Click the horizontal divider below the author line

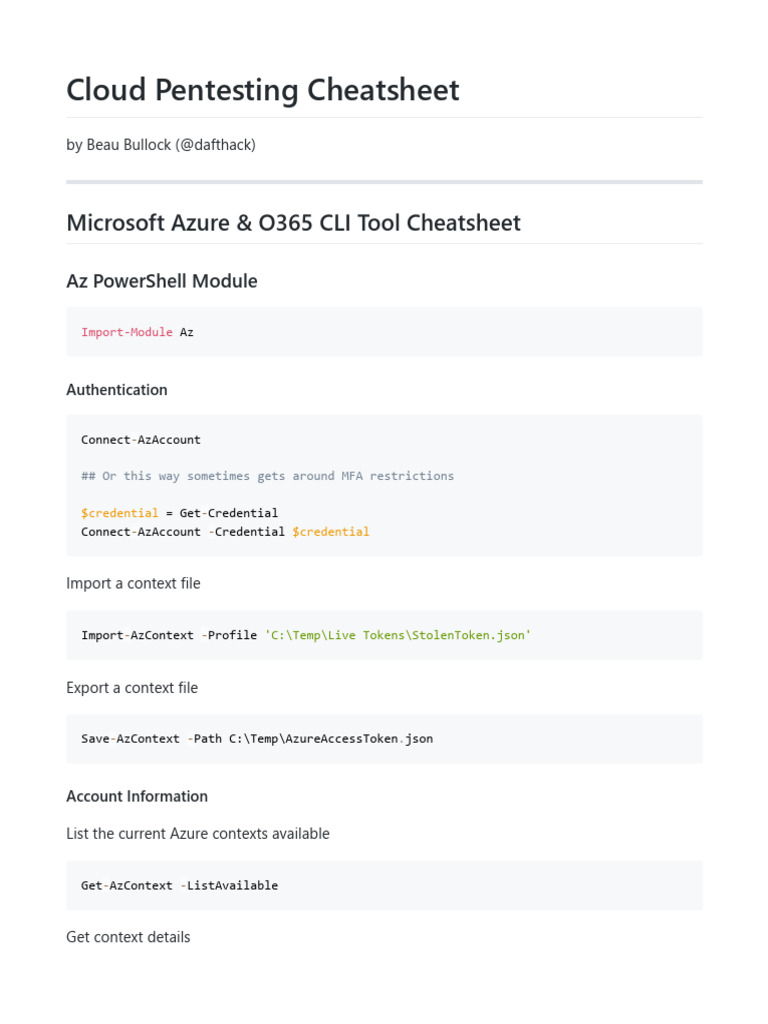click(384, 182)
